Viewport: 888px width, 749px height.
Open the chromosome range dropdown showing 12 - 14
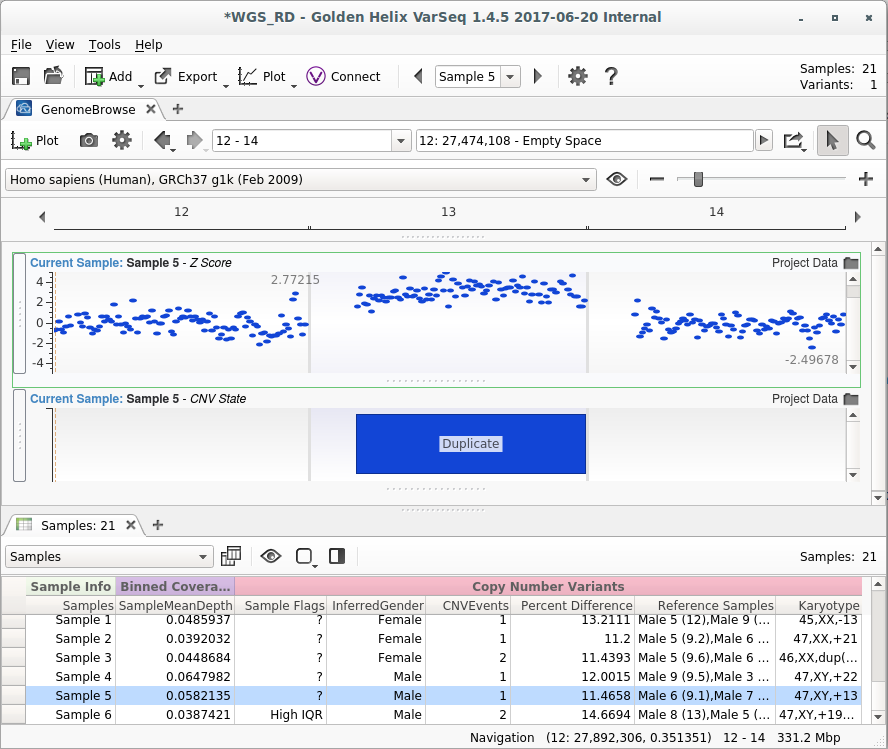[400, 140]
